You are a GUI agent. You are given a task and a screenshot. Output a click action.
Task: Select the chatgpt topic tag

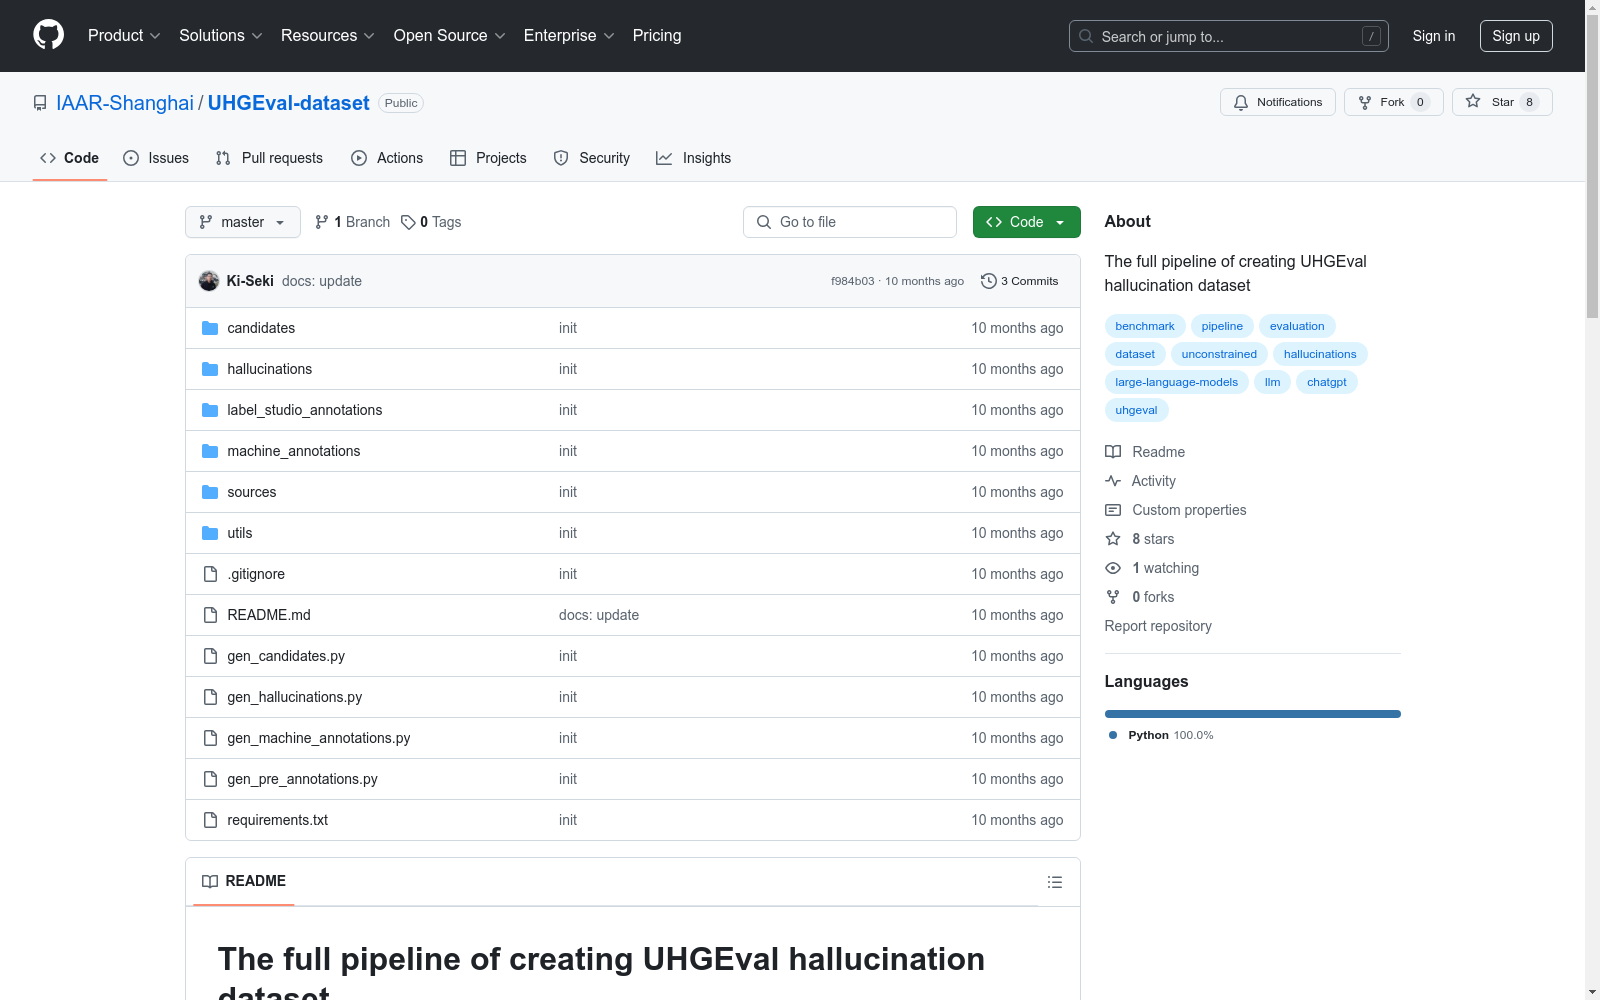tap(1327, 382)
